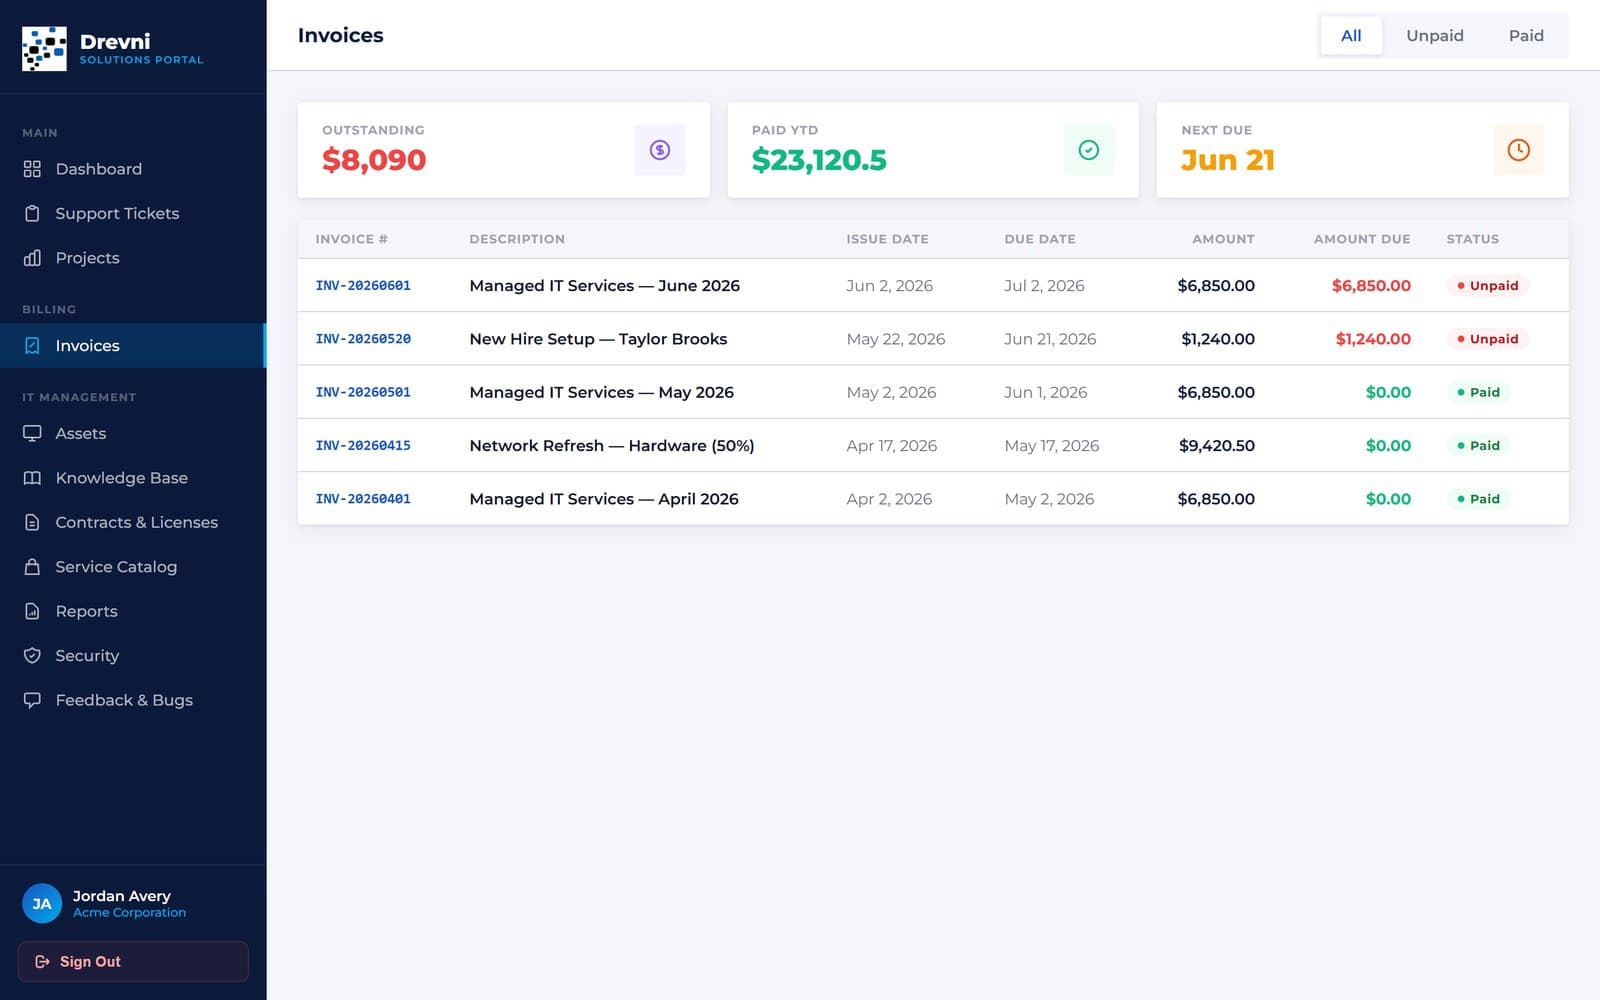Click the Security shield icon
The image size is (1600, 1000).
click(x=32, y=656)
